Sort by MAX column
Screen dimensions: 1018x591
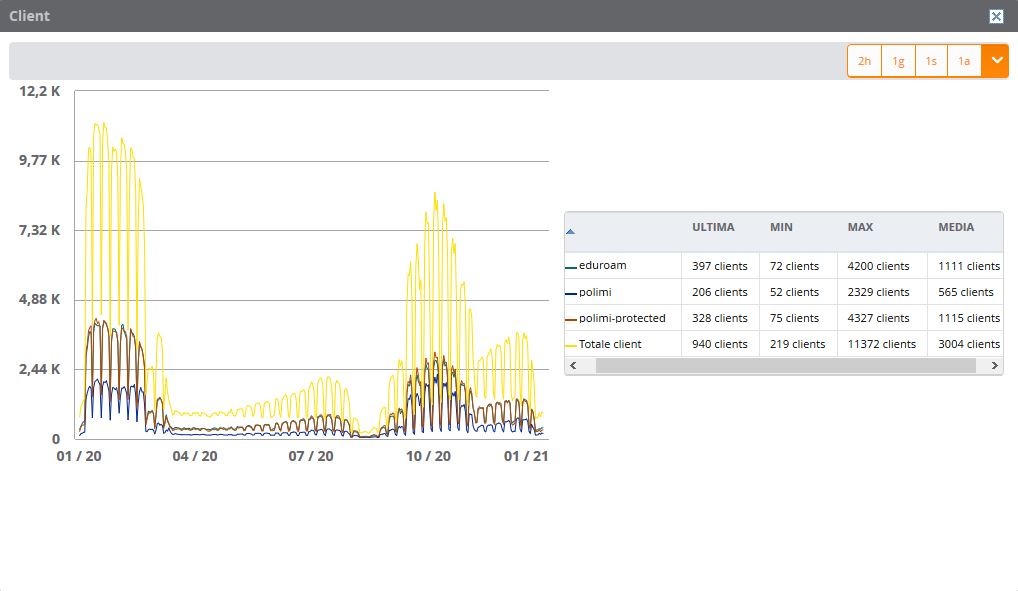(x=860, y=227)
